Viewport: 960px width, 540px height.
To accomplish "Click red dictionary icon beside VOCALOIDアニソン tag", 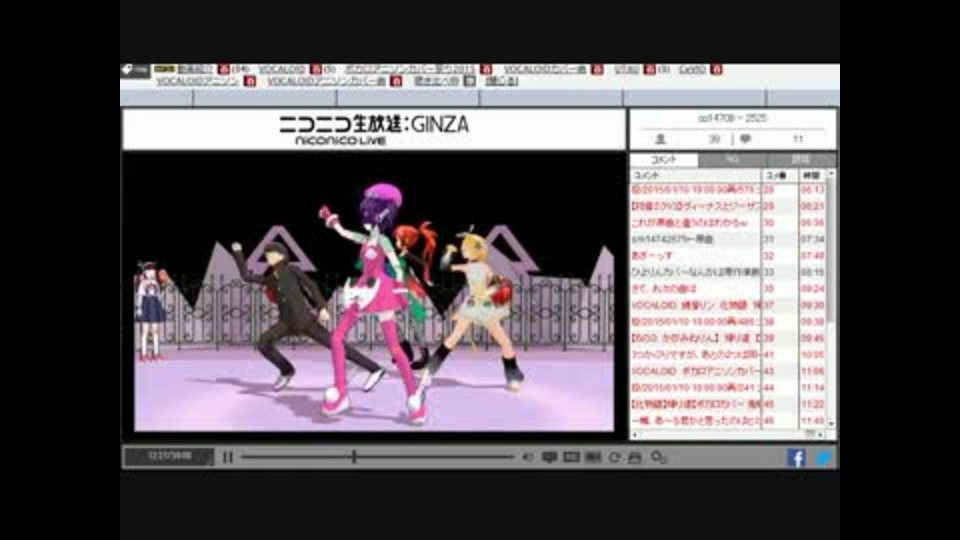I will 250,81.
